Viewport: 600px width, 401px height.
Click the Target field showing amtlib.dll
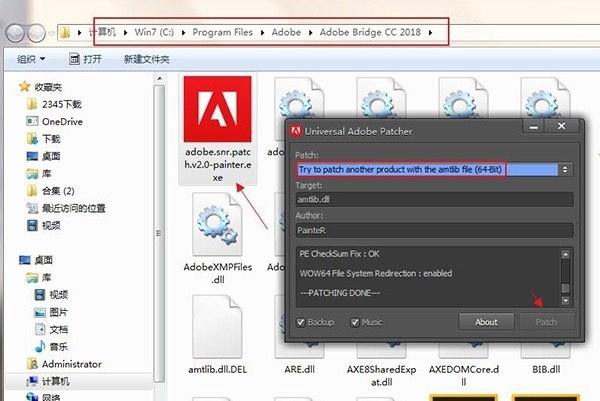434,199
